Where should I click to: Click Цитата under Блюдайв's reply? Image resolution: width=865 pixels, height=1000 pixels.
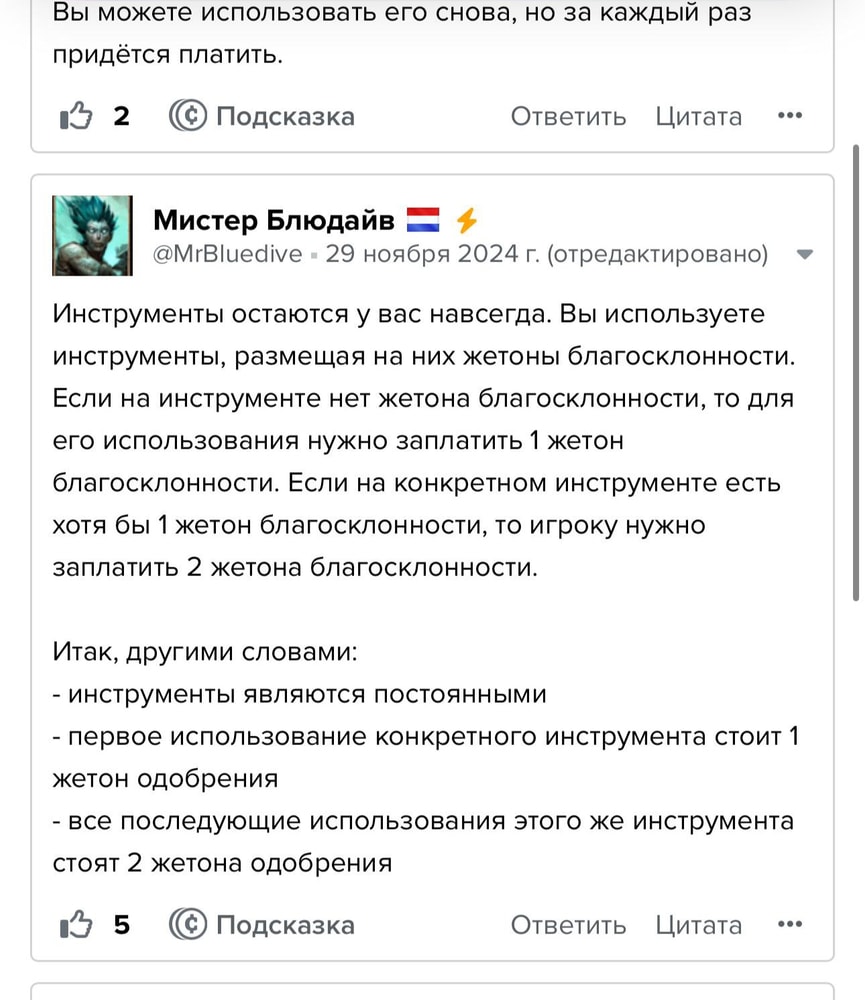click(698, 924)
